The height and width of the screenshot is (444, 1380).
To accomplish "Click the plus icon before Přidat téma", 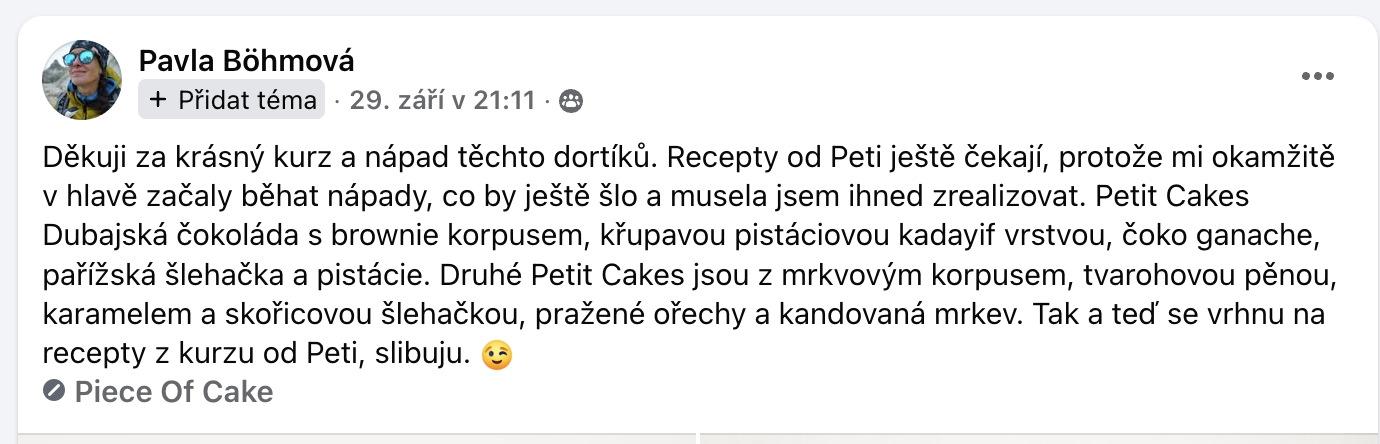I will pyautogui.click(x=158, y=100).
